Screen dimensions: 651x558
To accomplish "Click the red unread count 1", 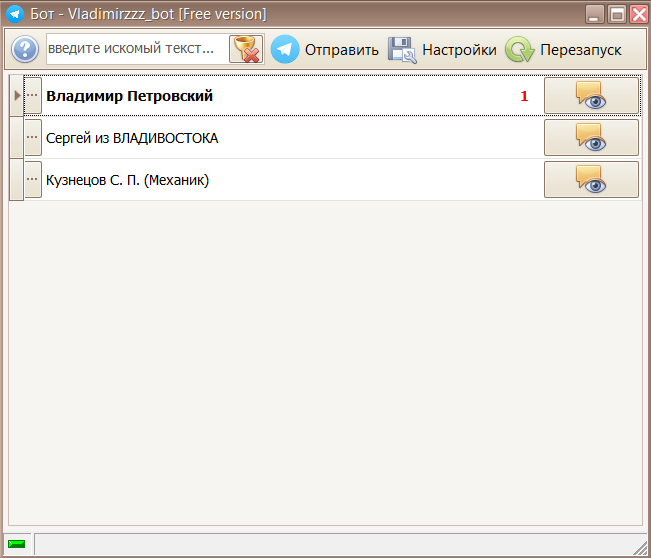I will click(524, 96).
